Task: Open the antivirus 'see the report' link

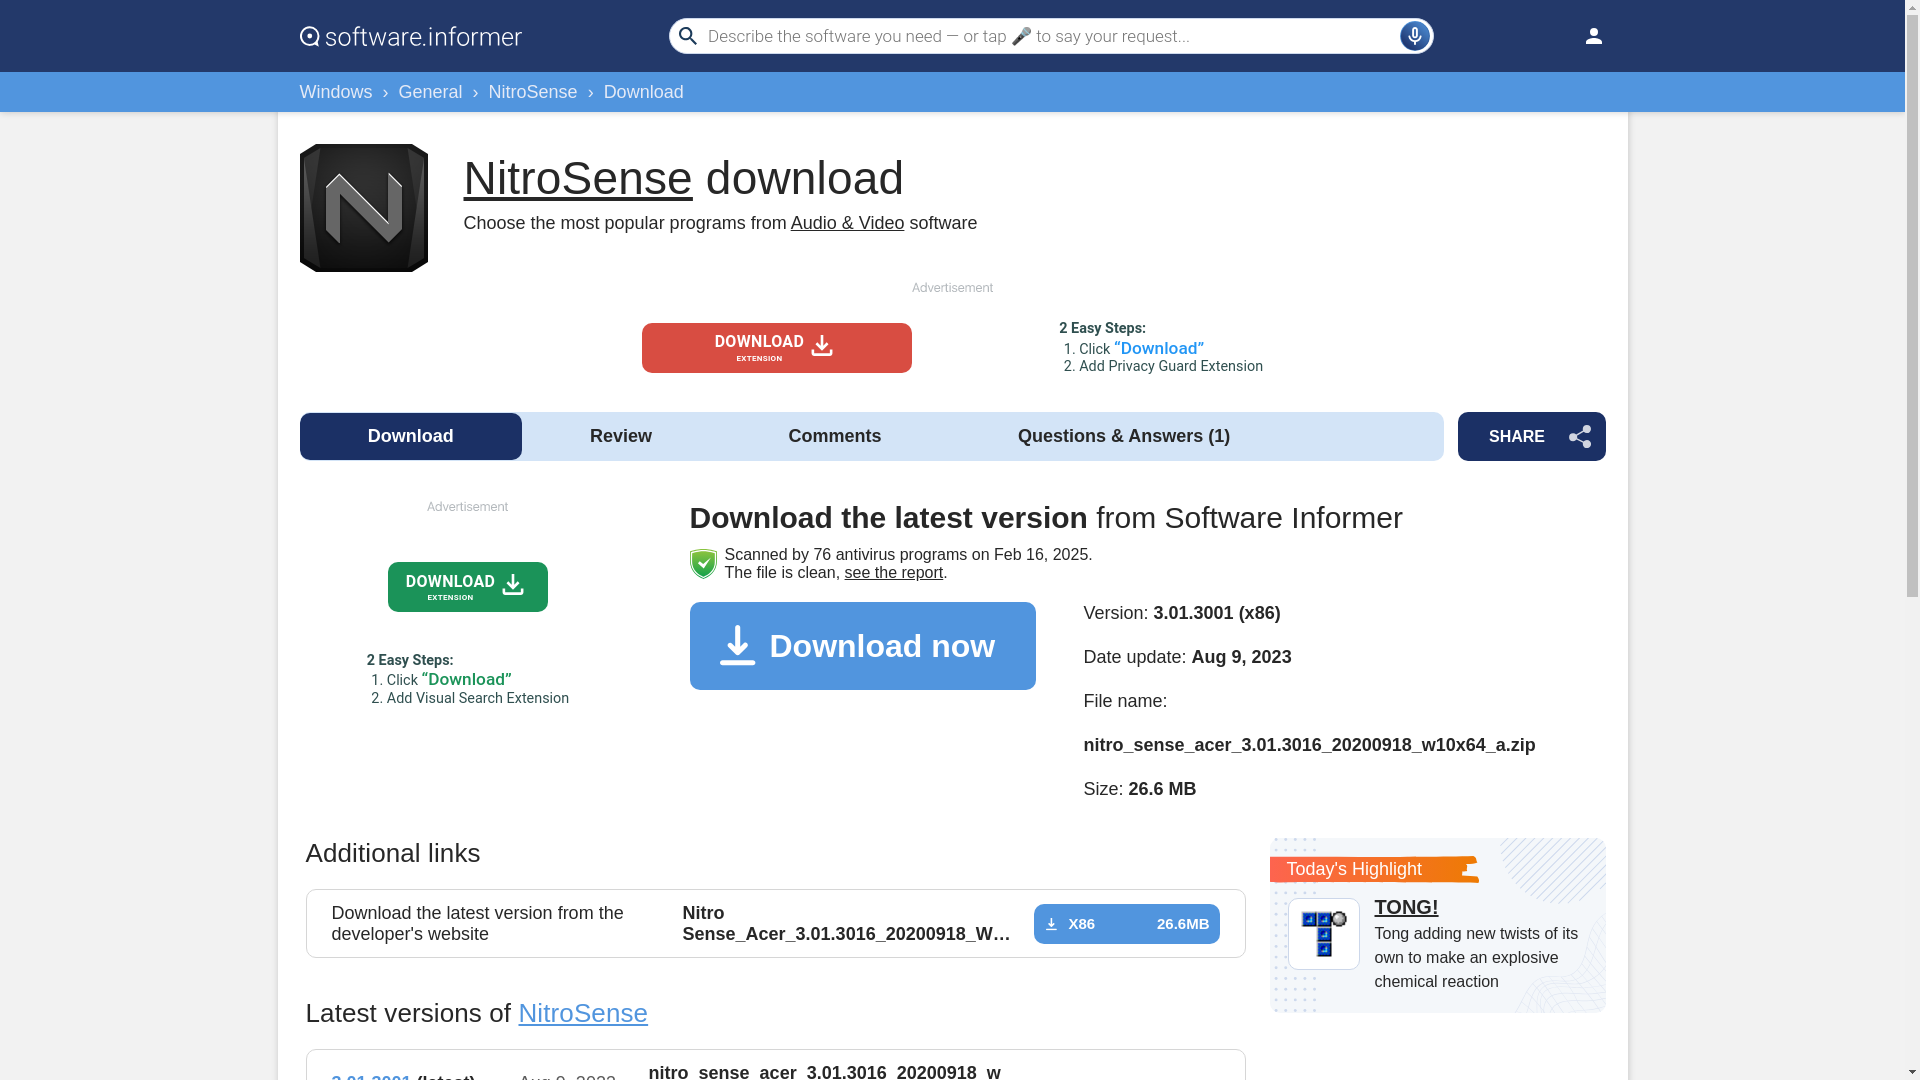Action: 893,572
